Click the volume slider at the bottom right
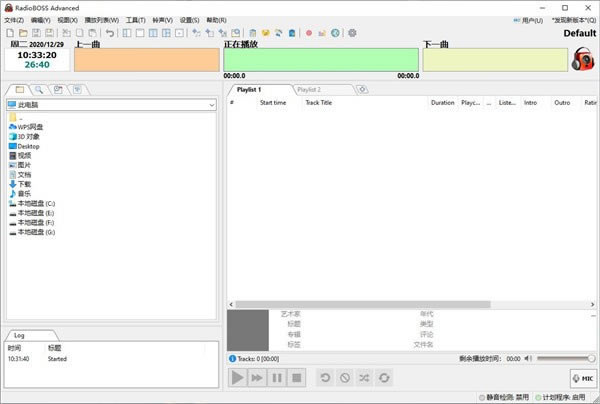The height and width of the screenshot is (404, 600). pyautogui.click(x=565, y=358)
